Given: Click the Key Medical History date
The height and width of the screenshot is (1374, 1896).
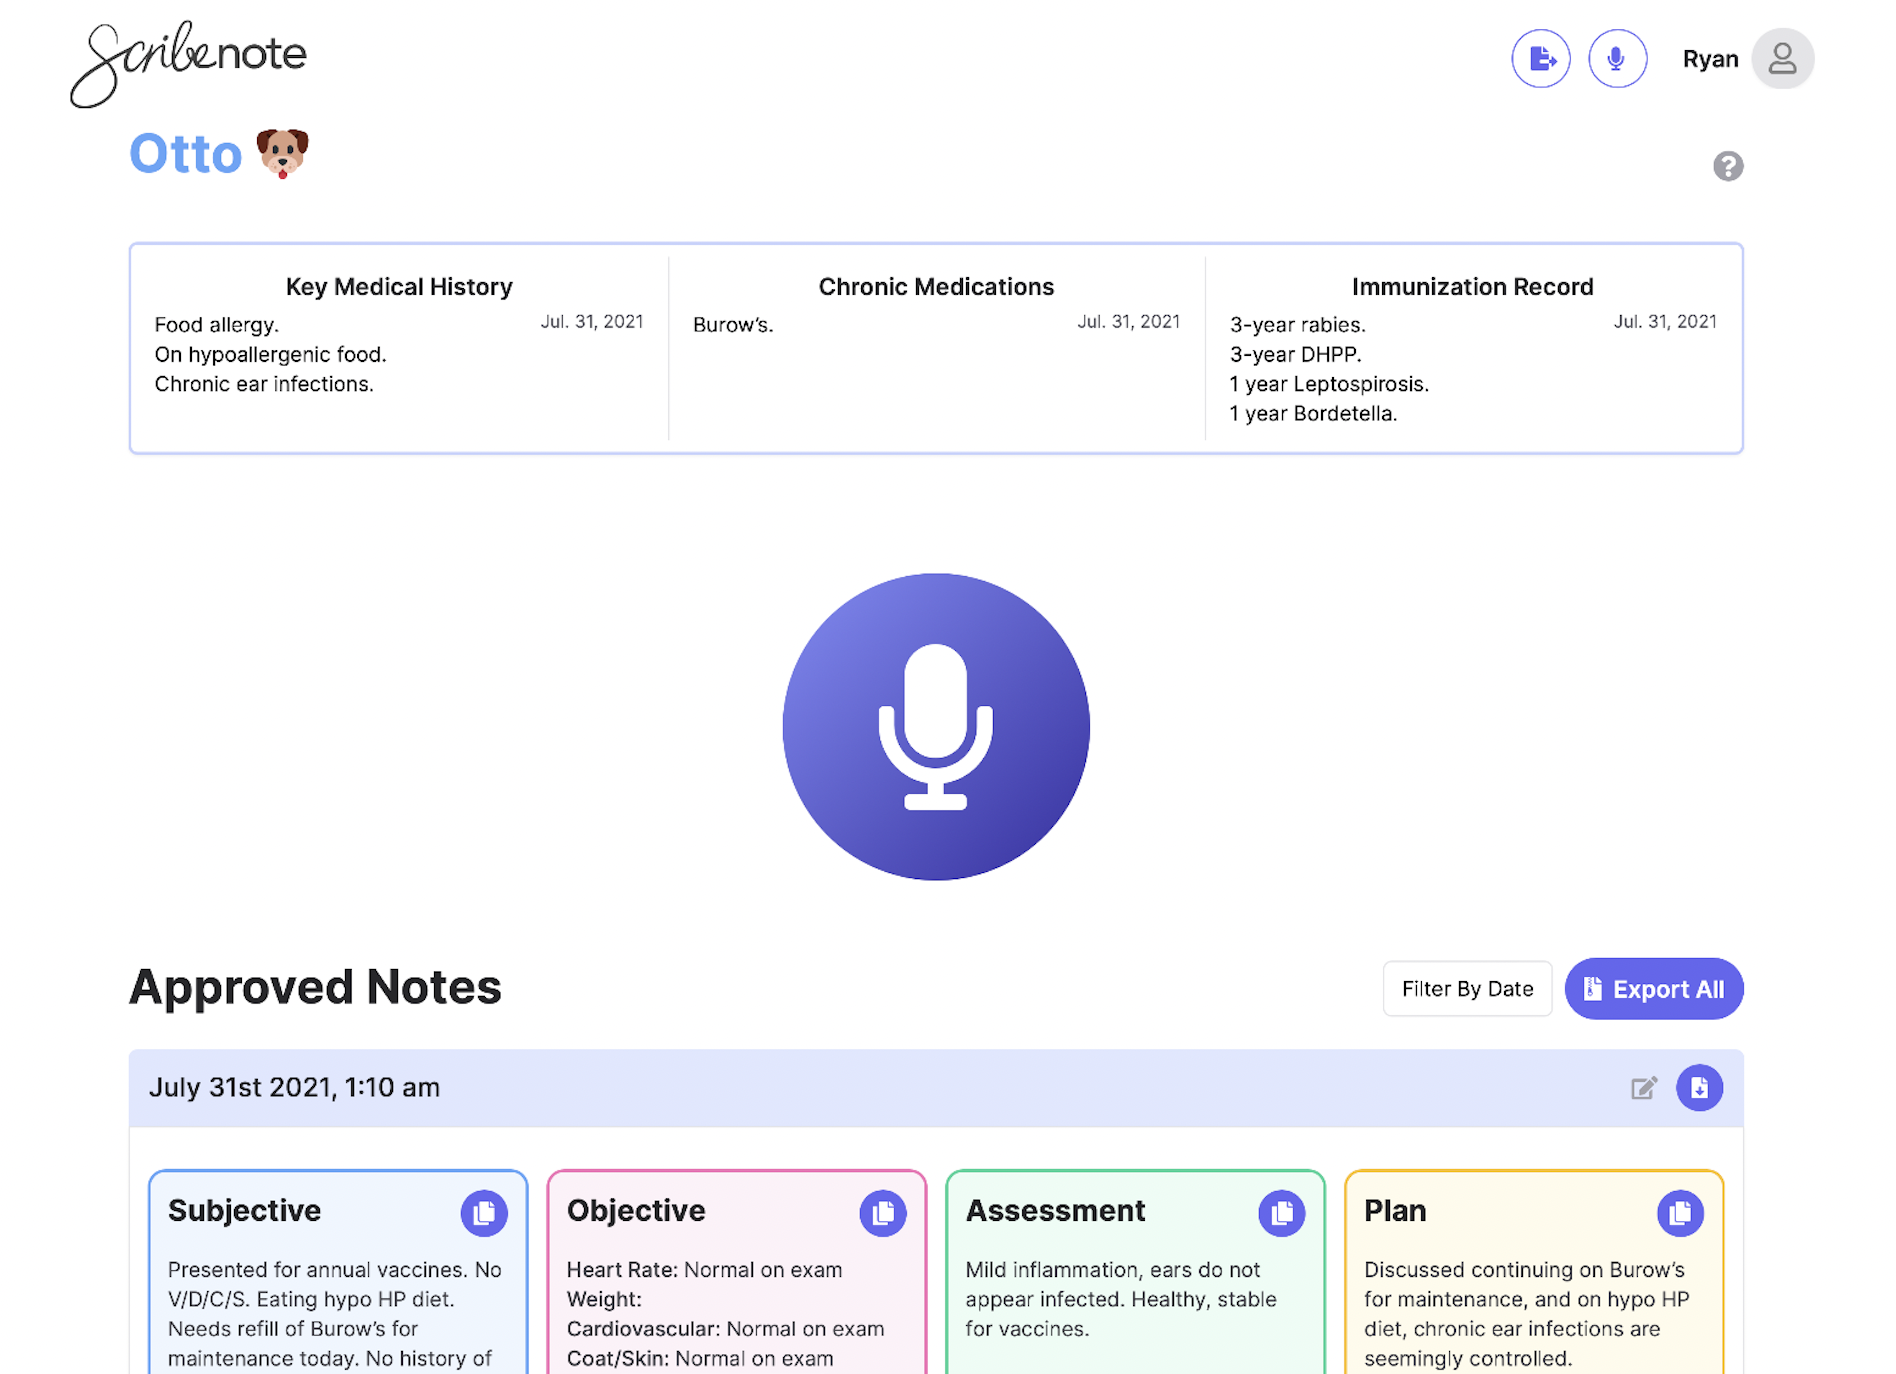Looking at the screenshot, I should tap(592, 322).
